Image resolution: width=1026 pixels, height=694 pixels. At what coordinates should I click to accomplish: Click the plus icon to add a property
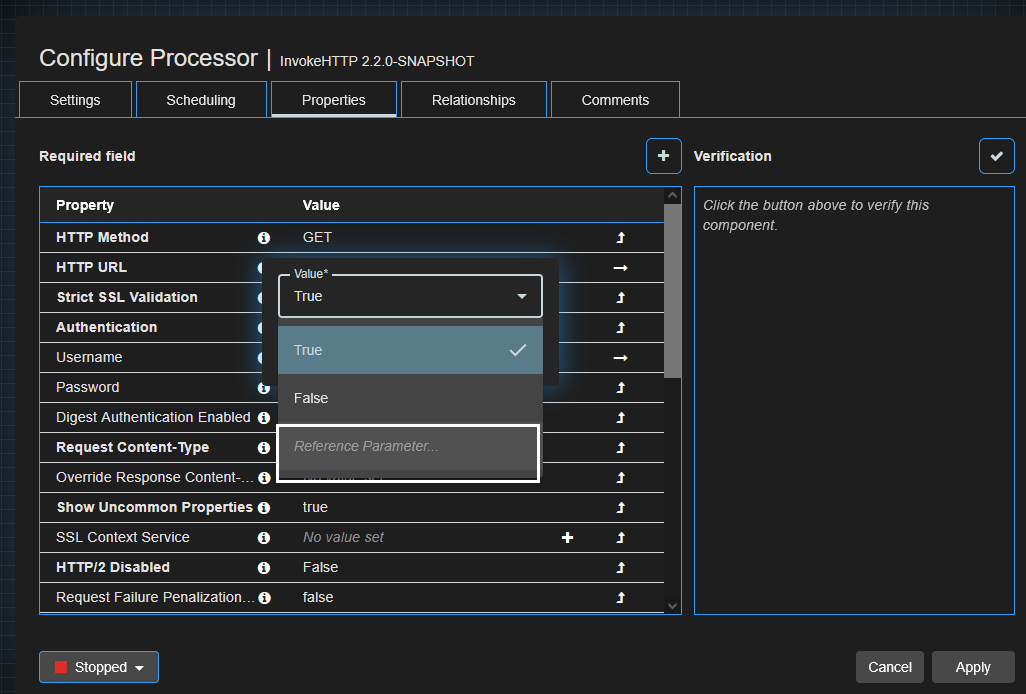tap(663, 156)
